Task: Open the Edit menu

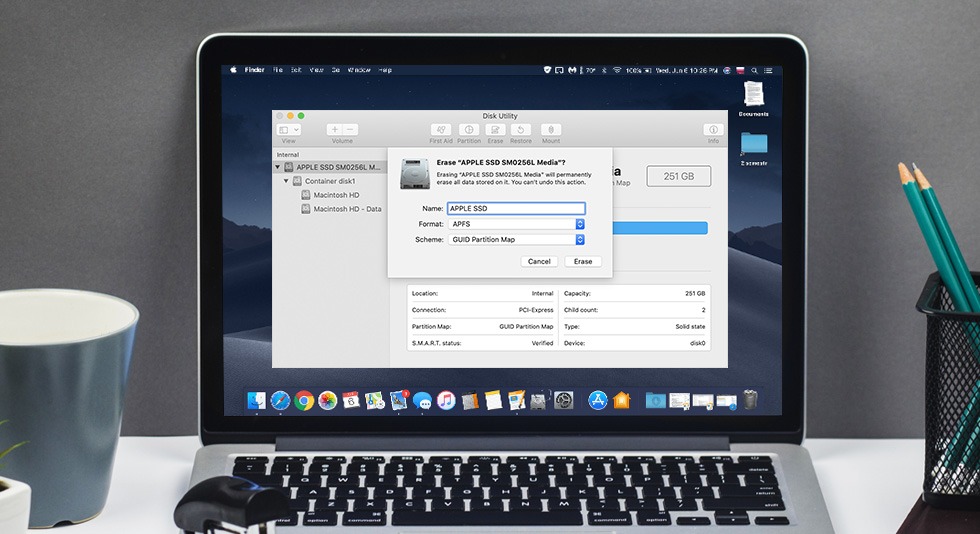Action: (x=296, y=70)
